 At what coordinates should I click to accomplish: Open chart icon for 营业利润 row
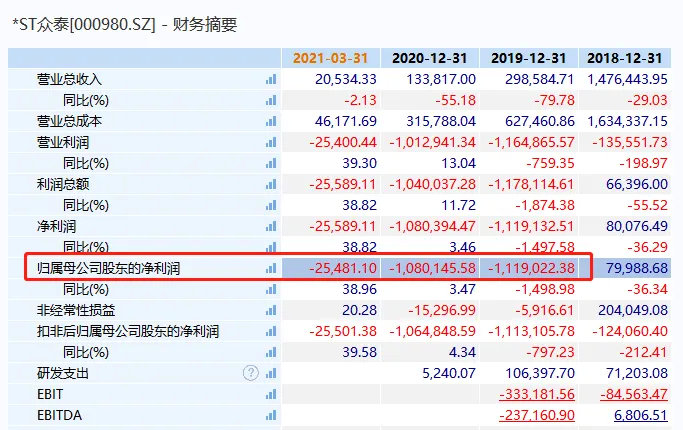271,142
